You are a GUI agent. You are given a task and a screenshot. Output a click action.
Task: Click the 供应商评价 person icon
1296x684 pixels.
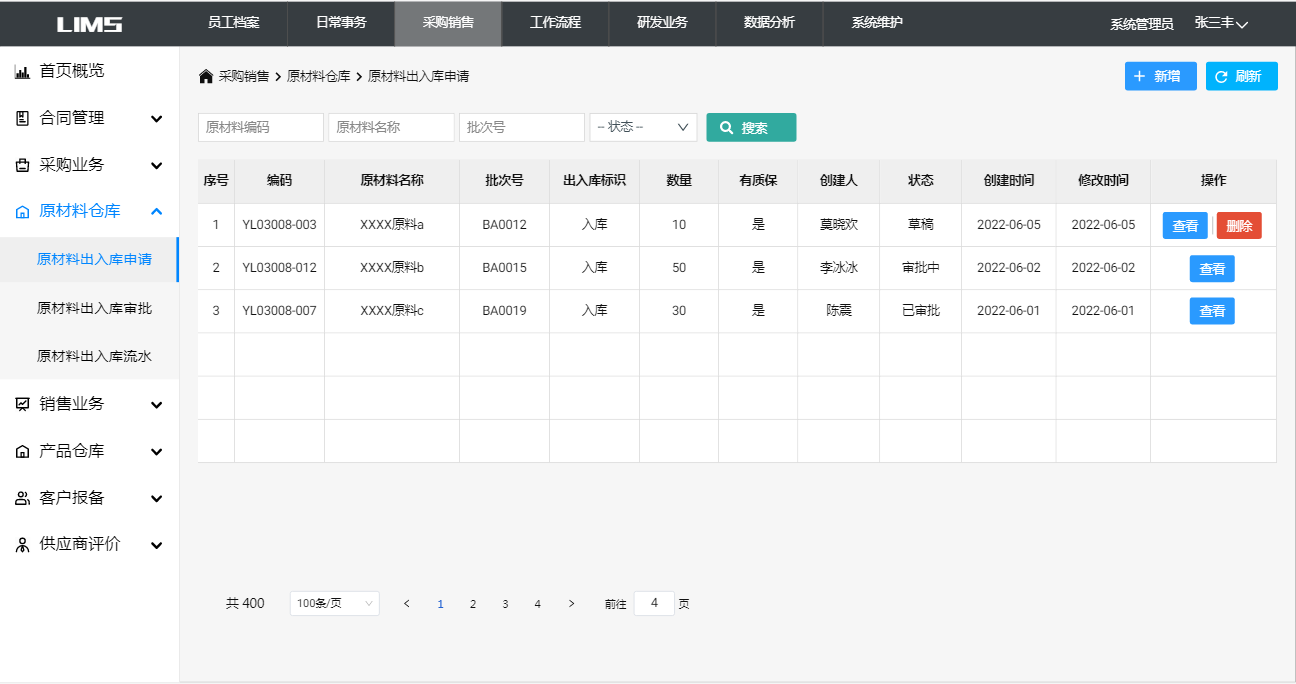coord(22,545)
